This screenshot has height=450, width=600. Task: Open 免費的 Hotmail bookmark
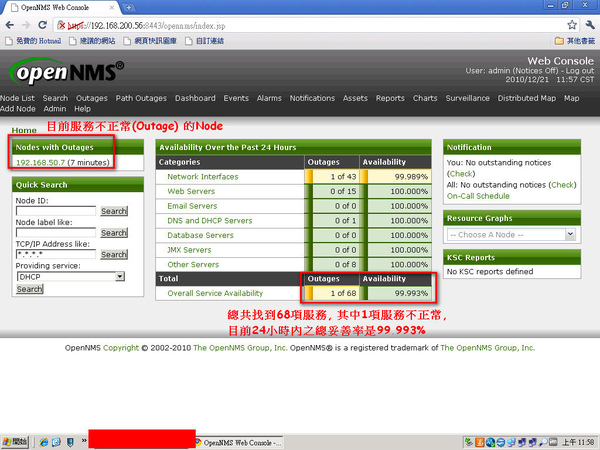(33, 41)
